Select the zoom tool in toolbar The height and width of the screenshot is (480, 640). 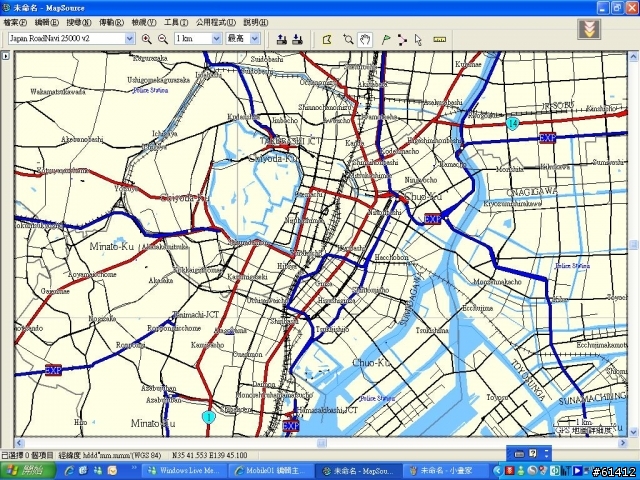click(348, 39)
